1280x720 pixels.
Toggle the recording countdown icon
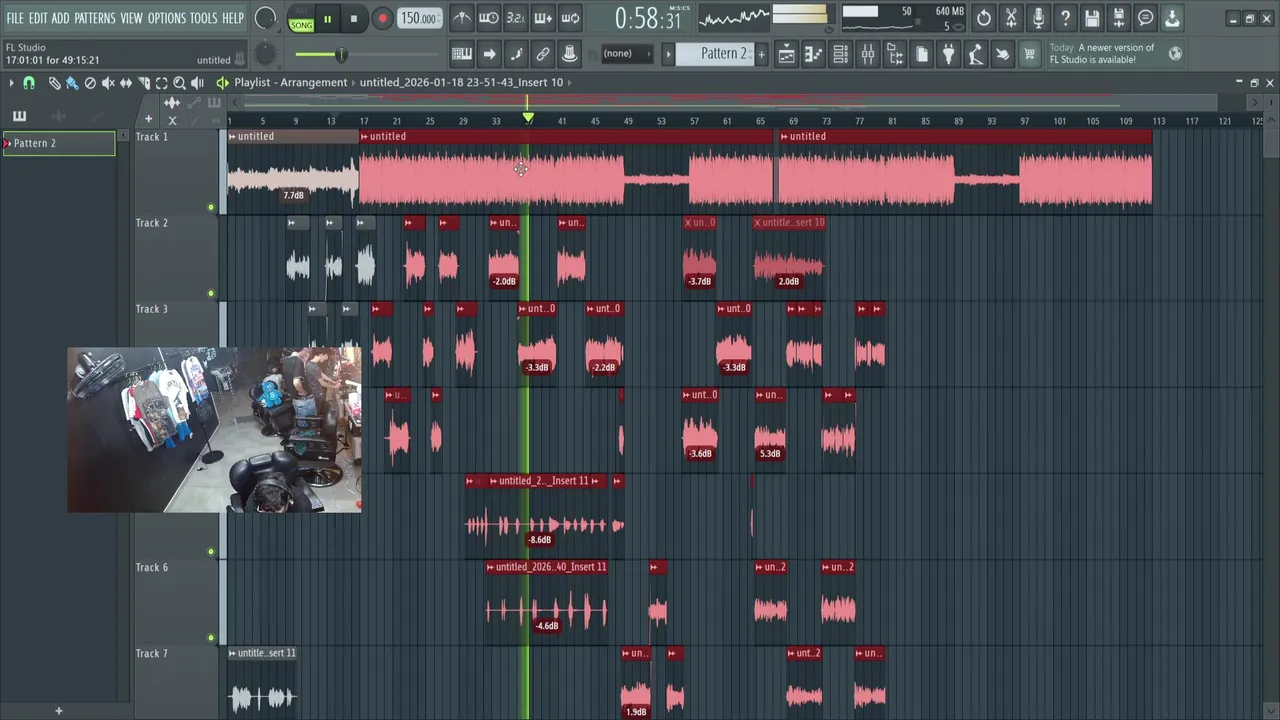(515, 18)
